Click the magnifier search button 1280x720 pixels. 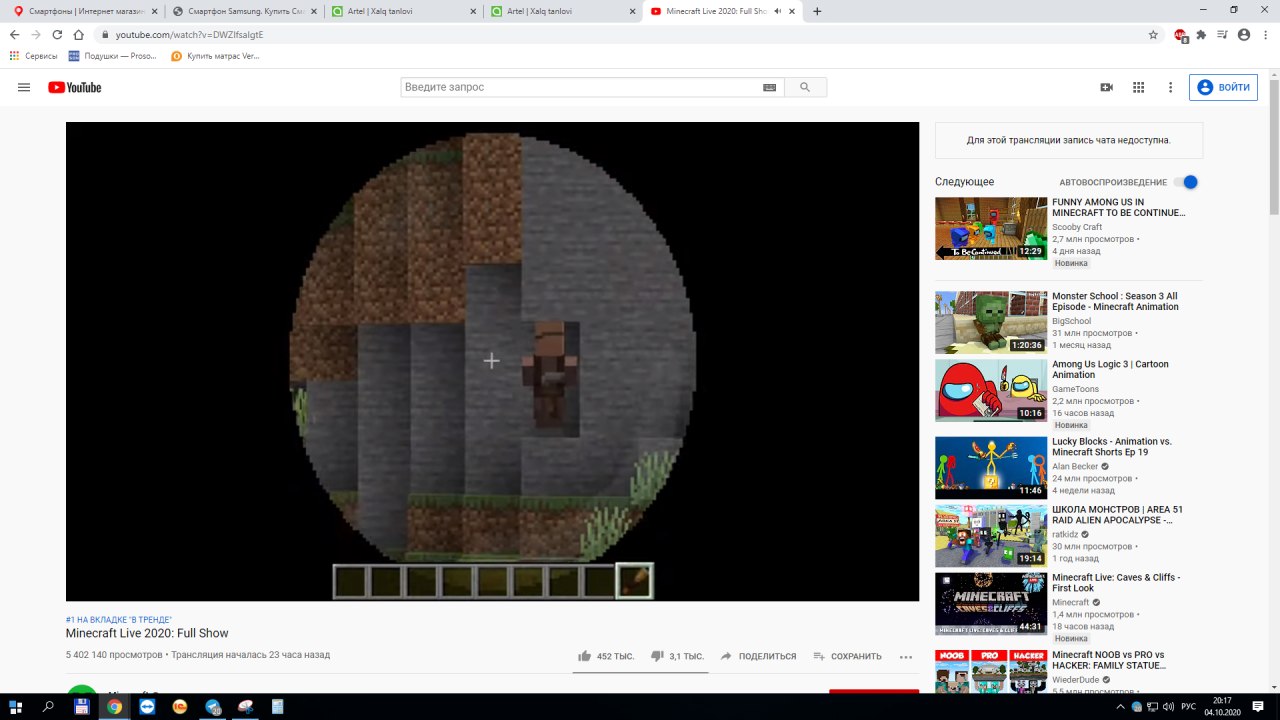point(805,88)
